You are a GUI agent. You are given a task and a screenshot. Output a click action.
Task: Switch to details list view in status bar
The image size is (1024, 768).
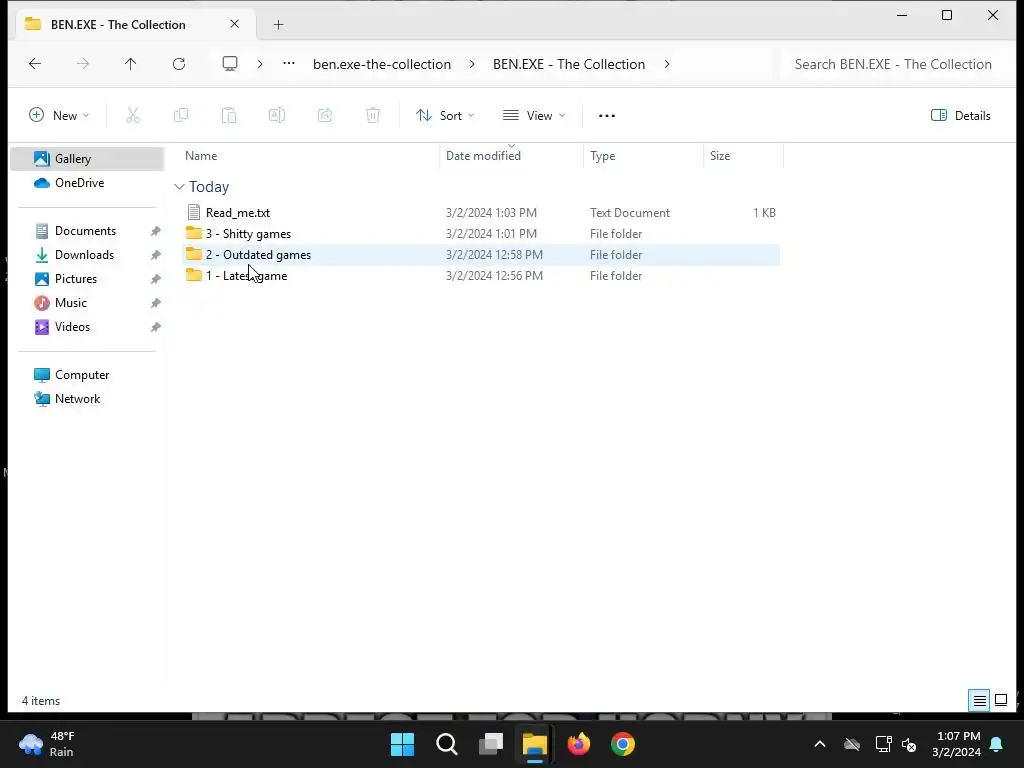pos(980,701)
